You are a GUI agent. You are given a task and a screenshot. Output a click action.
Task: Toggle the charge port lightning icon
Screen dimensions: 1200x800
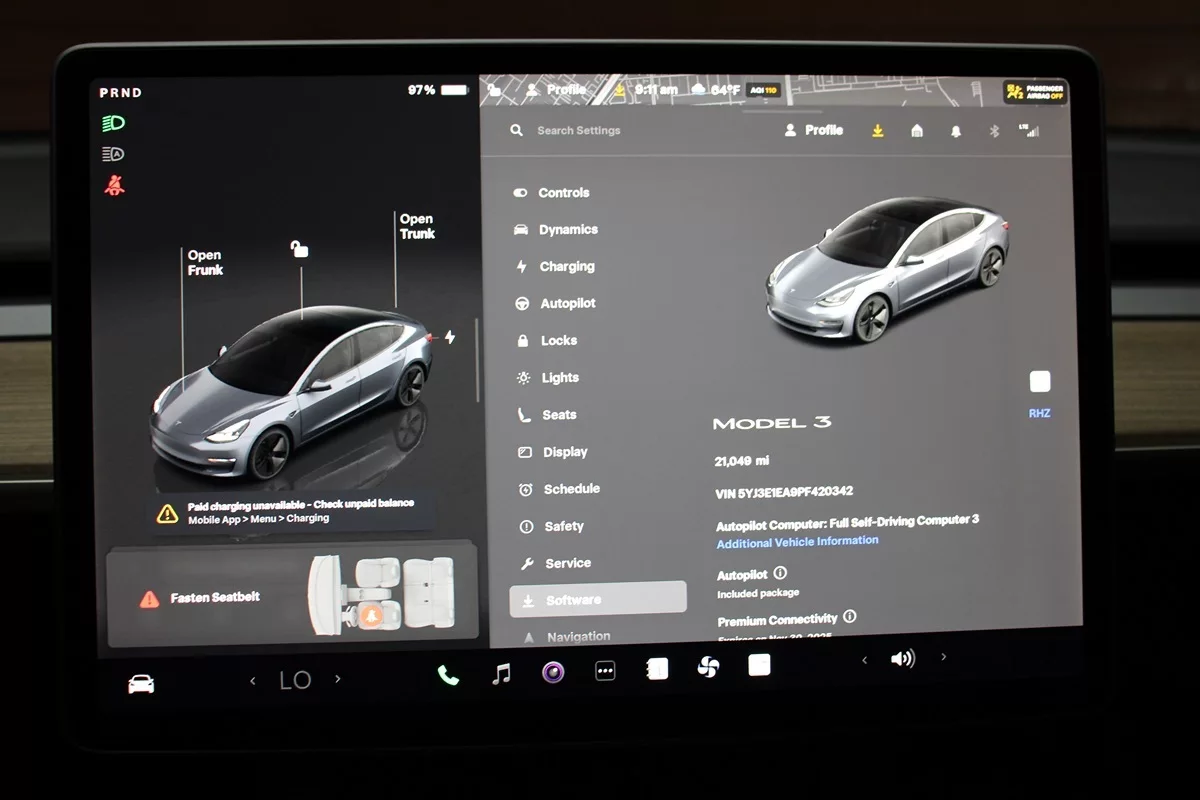(450, 337)
